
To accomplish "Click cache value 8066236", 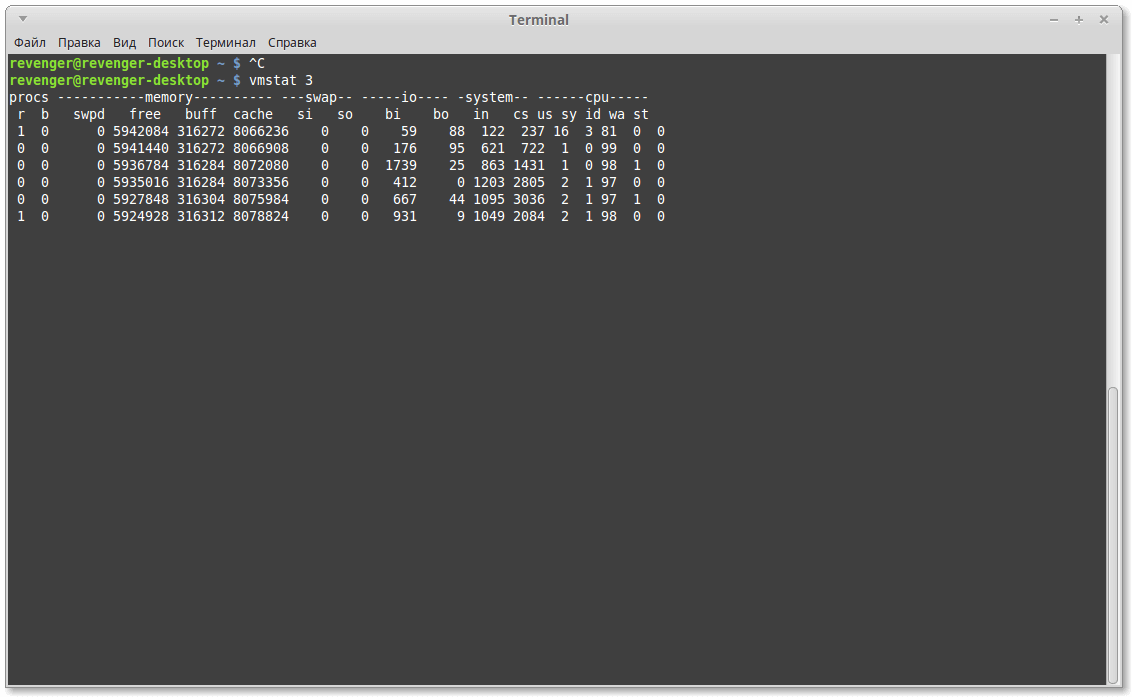I will pyautogui.click(x=261, y=131).
